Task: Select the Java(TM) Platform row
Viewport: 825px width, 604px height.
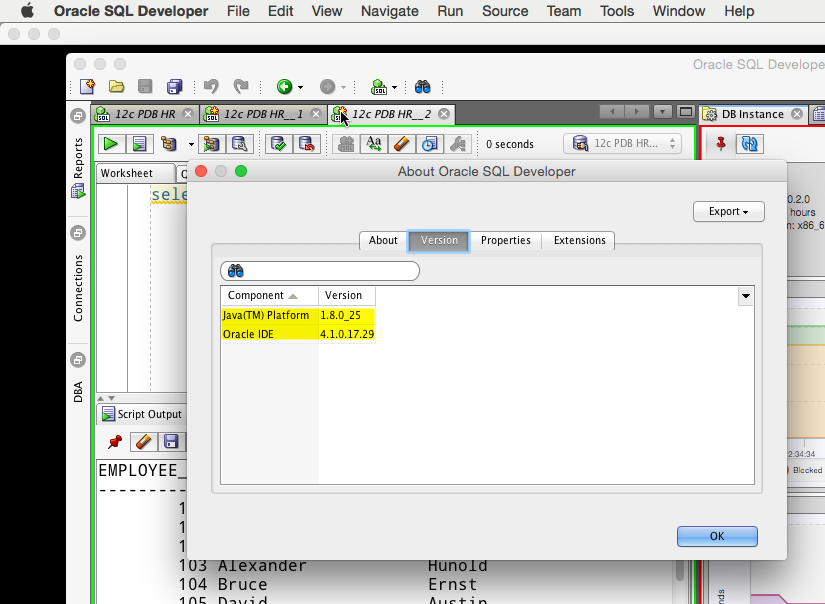Action: coord(298,315)
